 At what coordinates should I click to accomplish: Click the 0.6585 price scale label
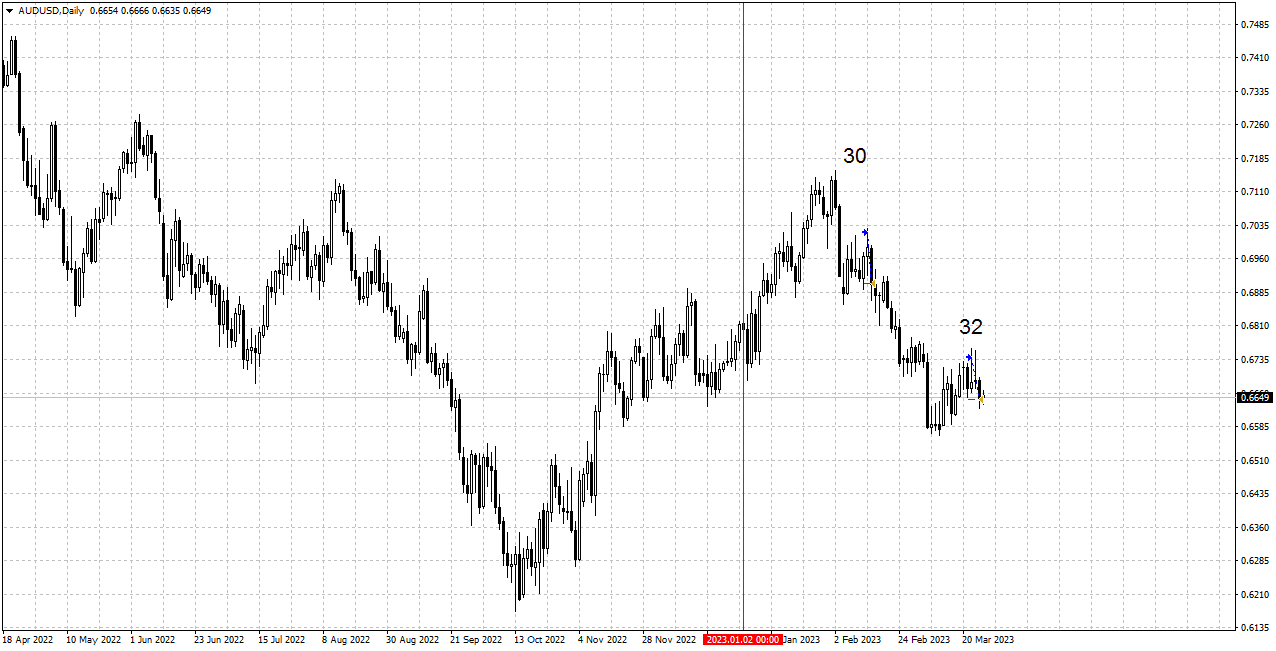(1254, 427)
